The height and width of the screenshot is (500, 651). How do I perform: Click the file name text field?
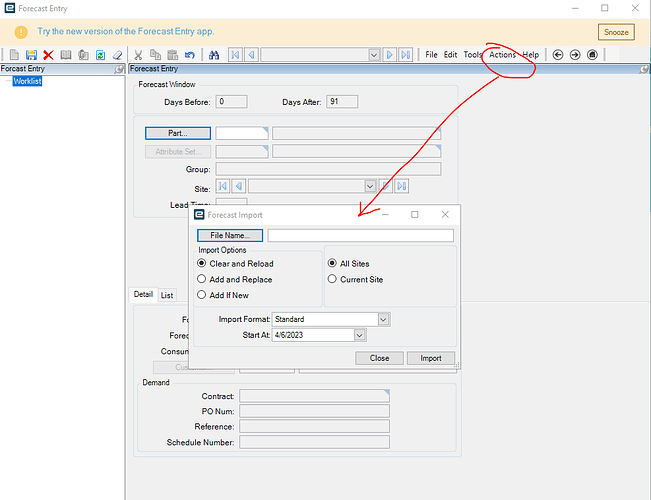tap(360, 235)
